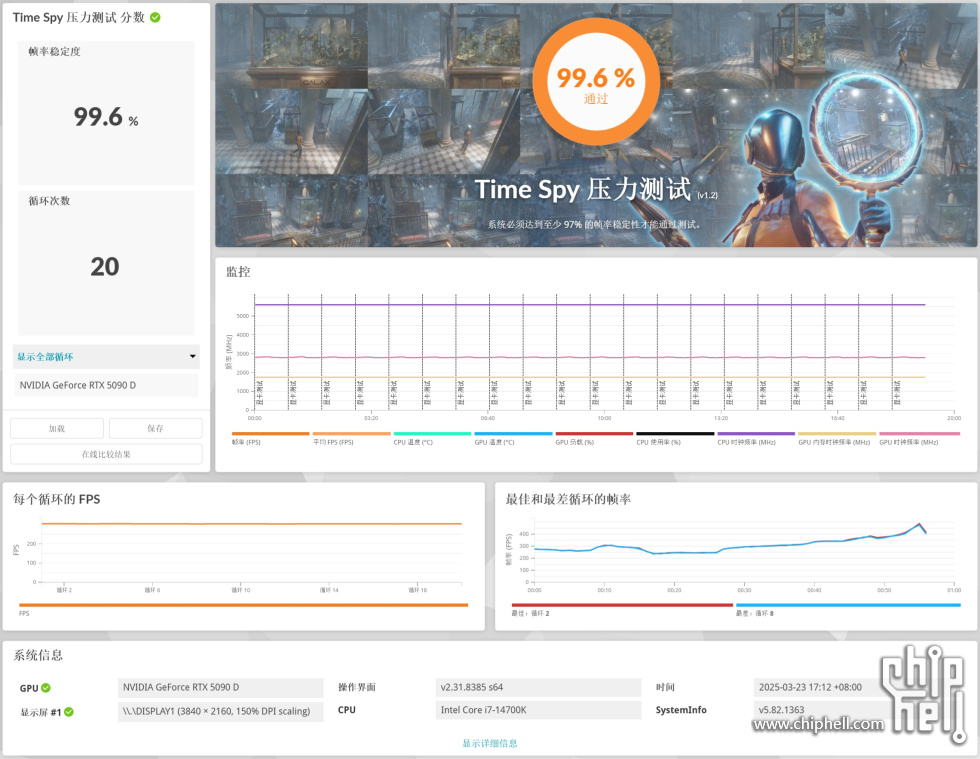
Task: Toggle the orange 帧率 (FPS) legend swatch
Action: 271,433
